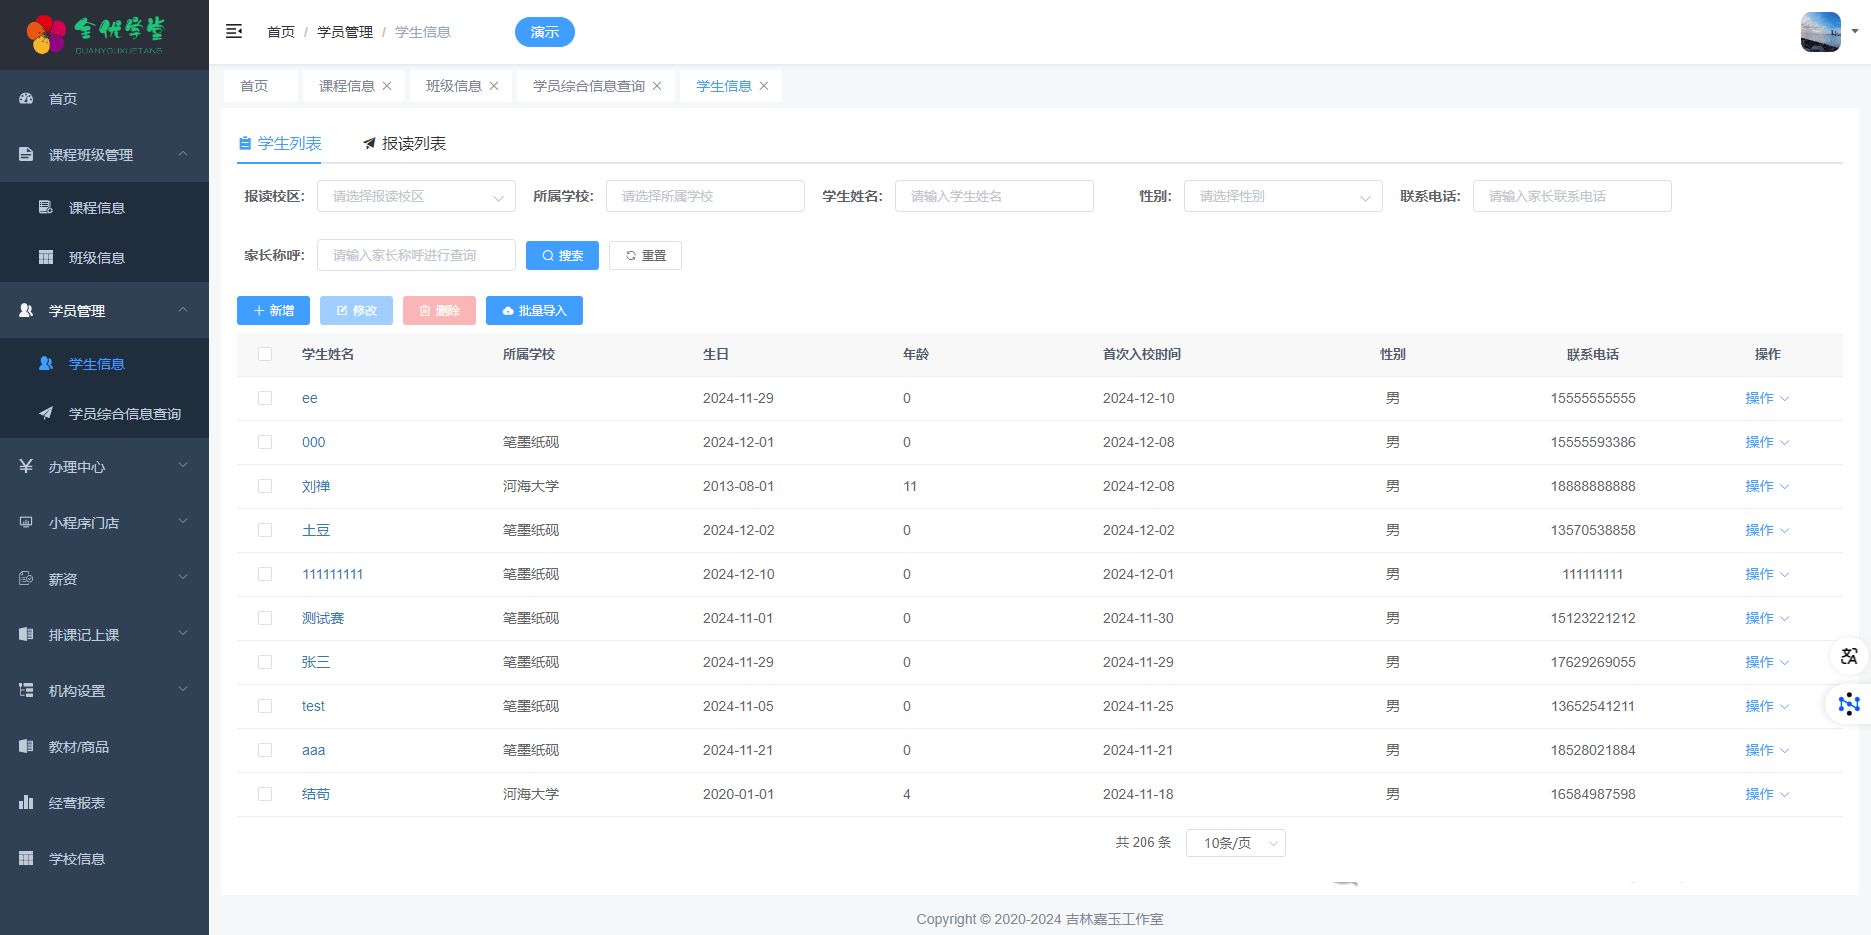Click the 搜索 search button

(x=562, y=256)
